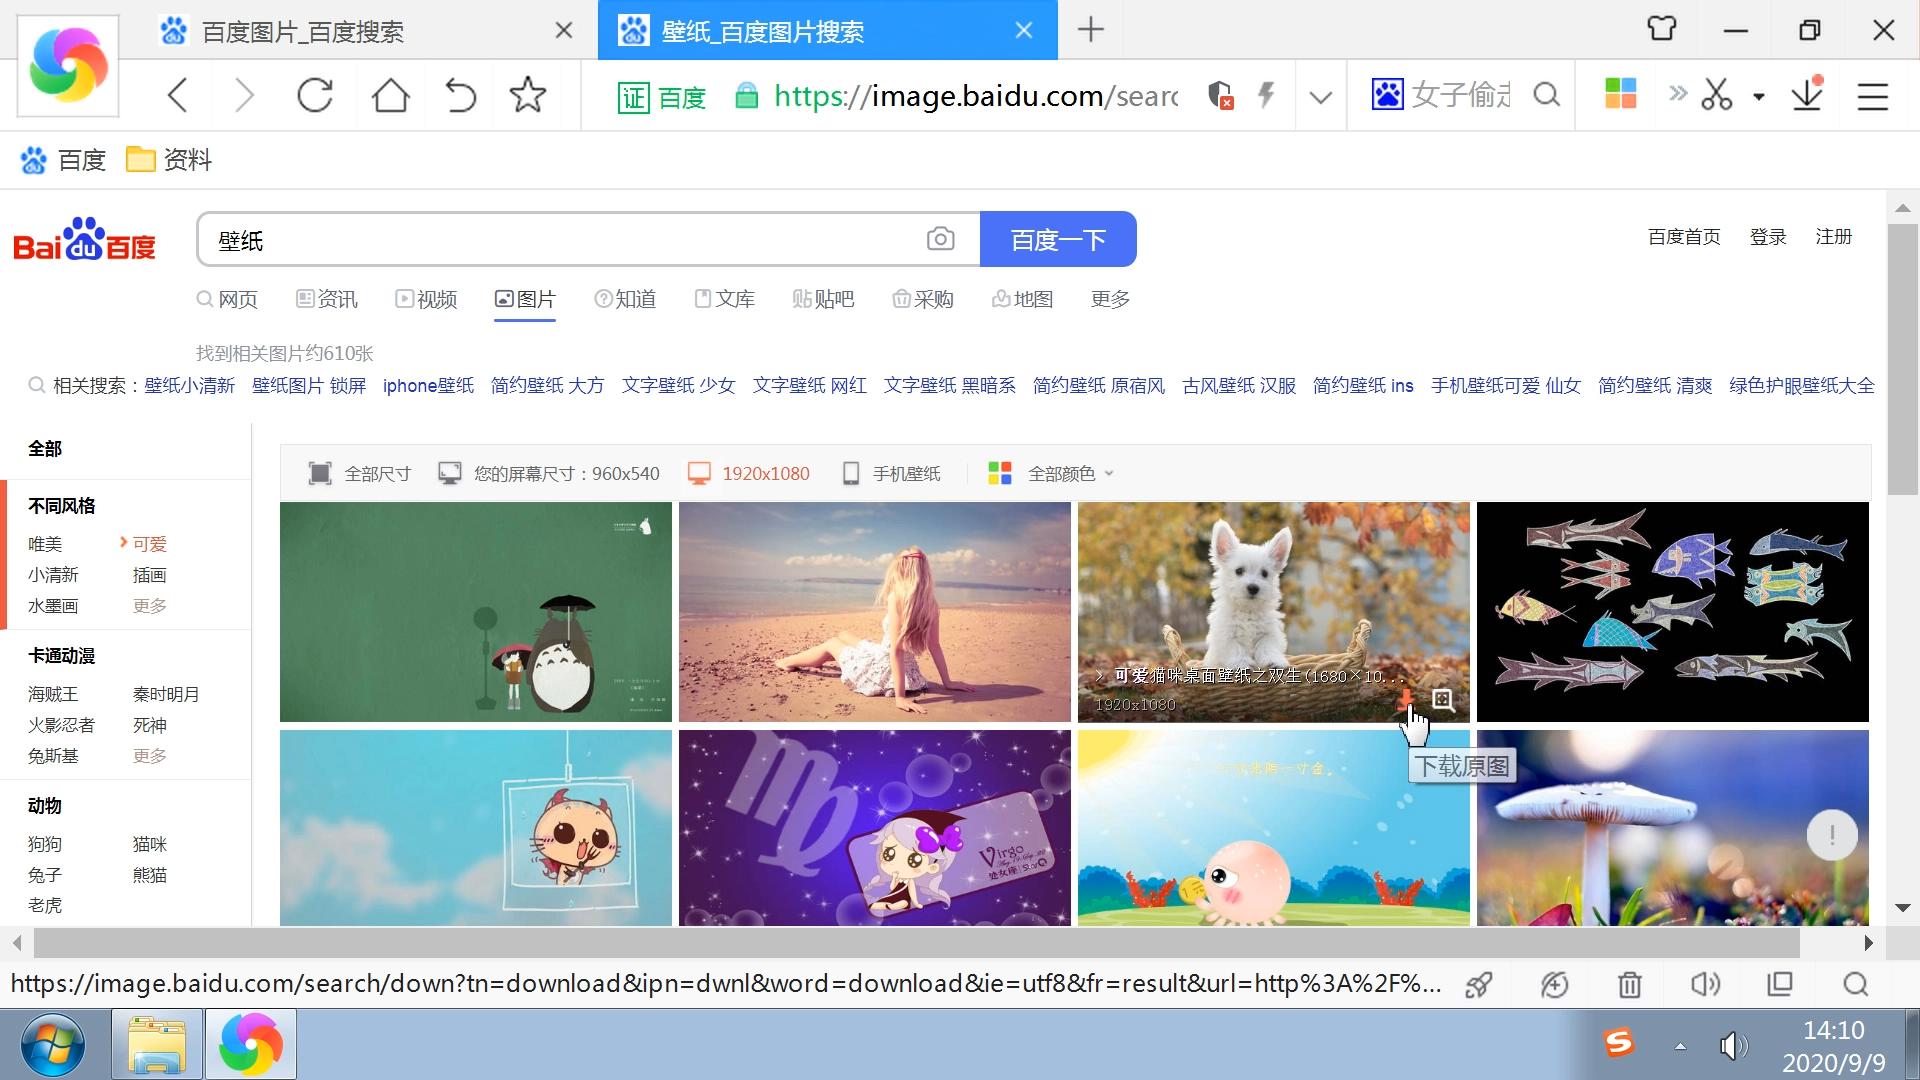Click the camera icon for image search
Viewport: 1920px width, 1080px height.
(941, 239)
